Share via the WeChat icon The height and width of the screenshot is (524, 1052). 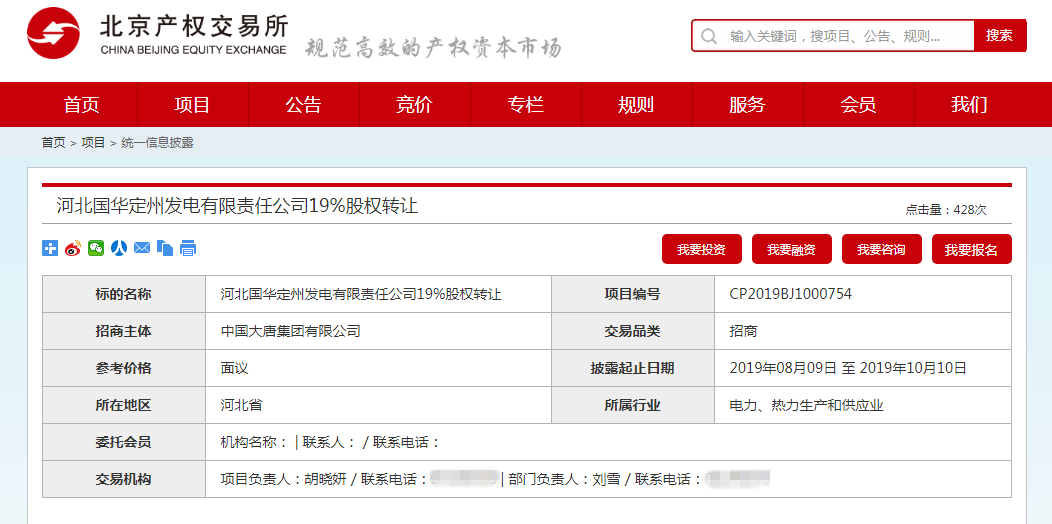click(96, 248)
